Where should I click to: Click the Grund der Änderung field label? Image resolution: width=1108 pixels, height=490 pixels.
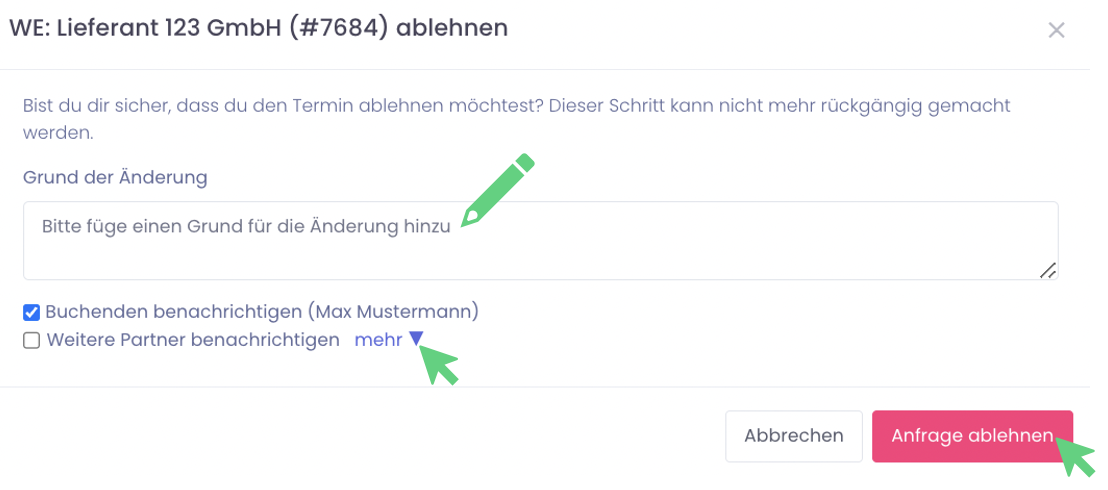coord(115,177)
